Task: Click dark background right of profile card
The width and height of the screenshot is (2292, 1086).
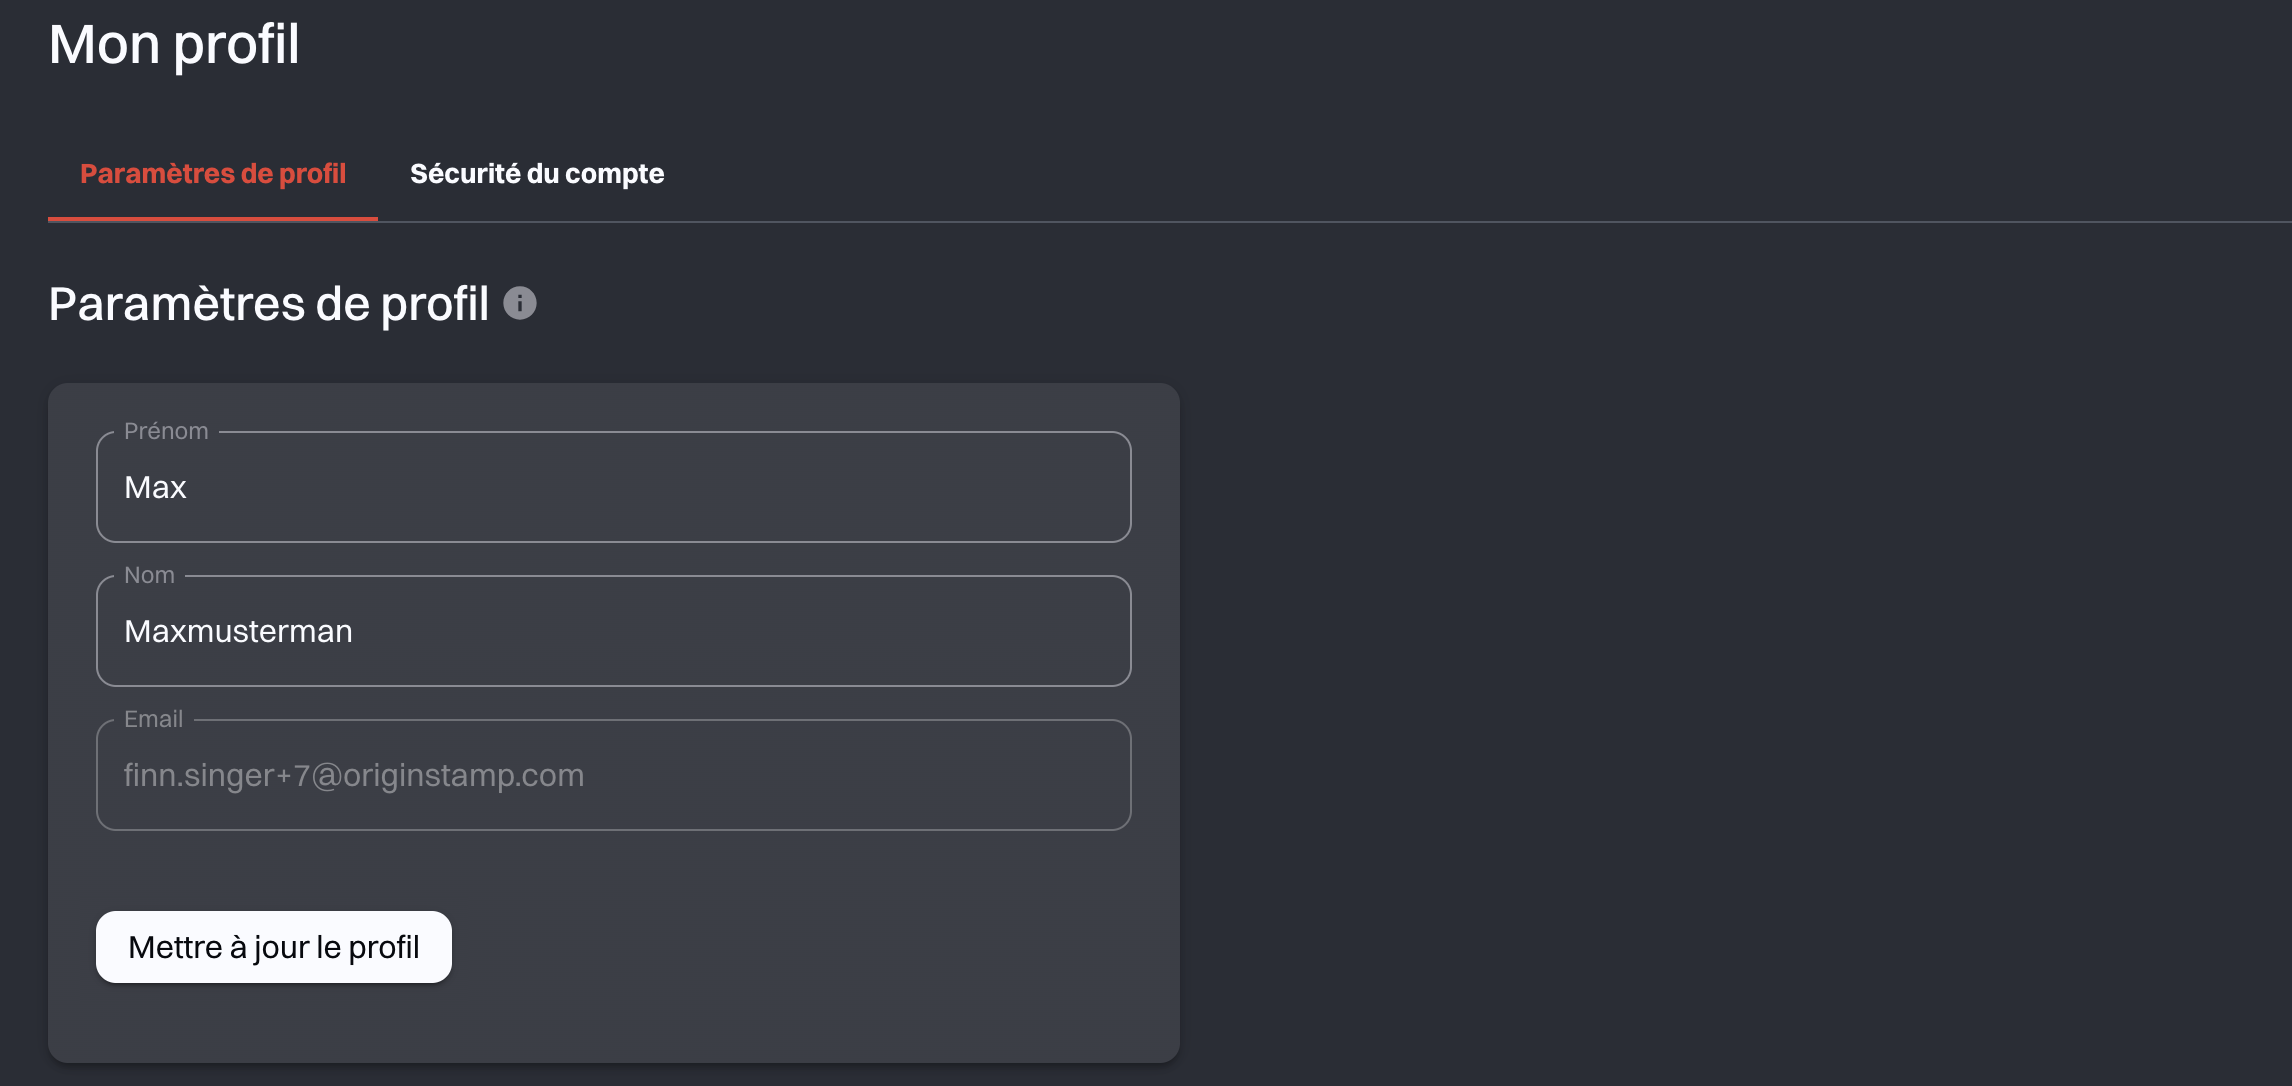Action: pyautogui.click(x=1700, y=700)
